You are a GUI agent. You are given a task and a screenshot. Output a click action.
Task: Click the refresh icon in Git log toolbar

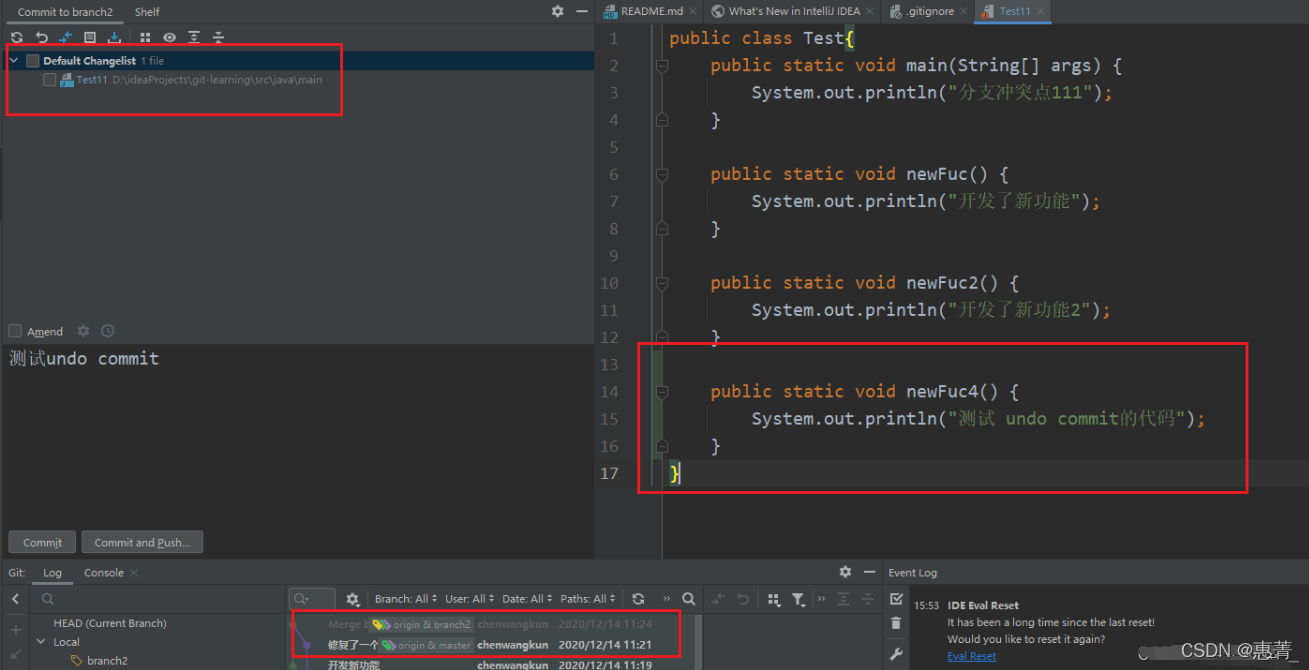638,599
